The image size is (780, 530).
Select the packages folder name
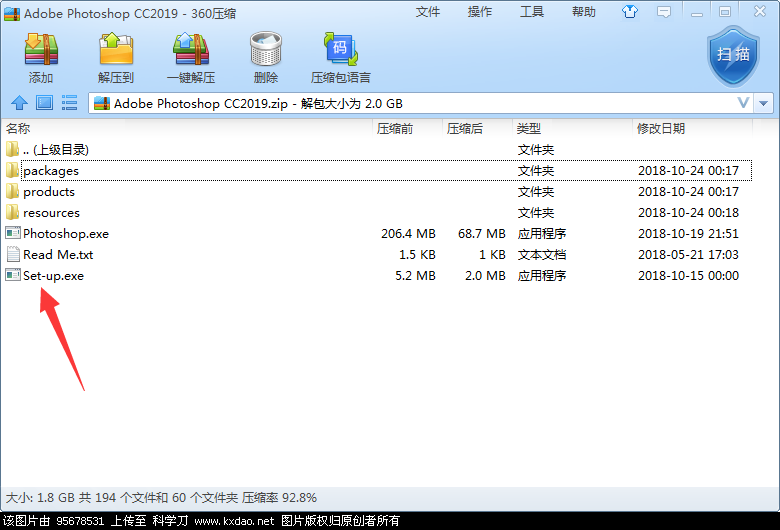point(51,171)
